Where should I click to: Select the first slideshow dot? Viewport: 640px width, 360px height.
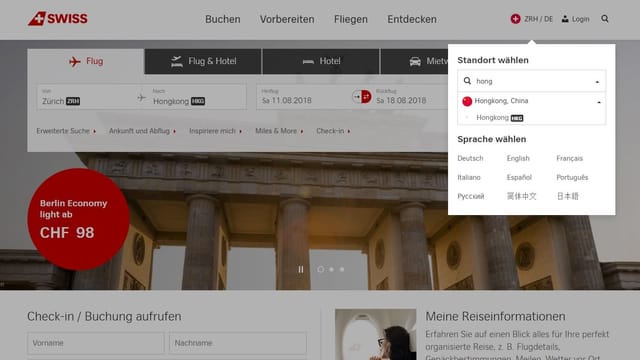320,269
